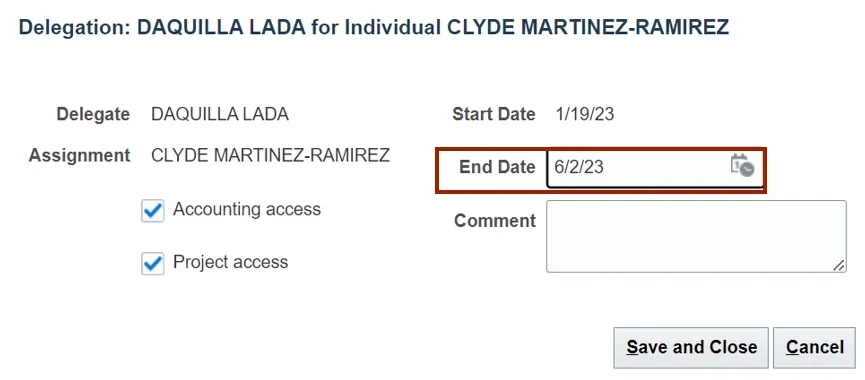The width and height of the screenshot is (865, 380).
Task: Click the 1/19/23 start date value
Action: [x=585, y=114]
